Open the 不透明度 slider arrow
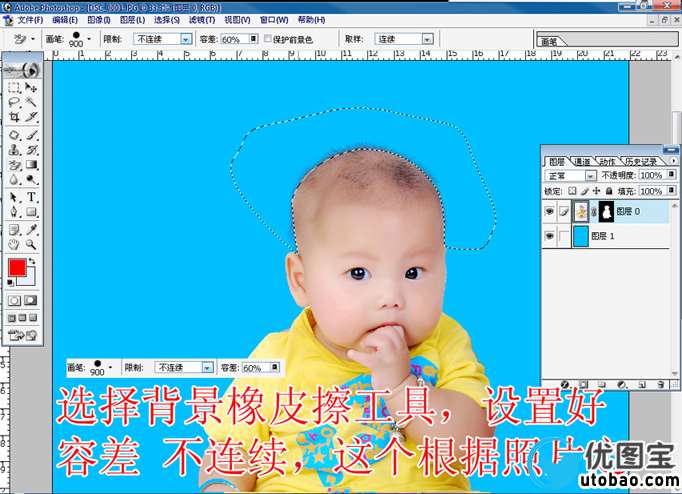The height and width of the screenshot is (494, 682). (671, 174)
